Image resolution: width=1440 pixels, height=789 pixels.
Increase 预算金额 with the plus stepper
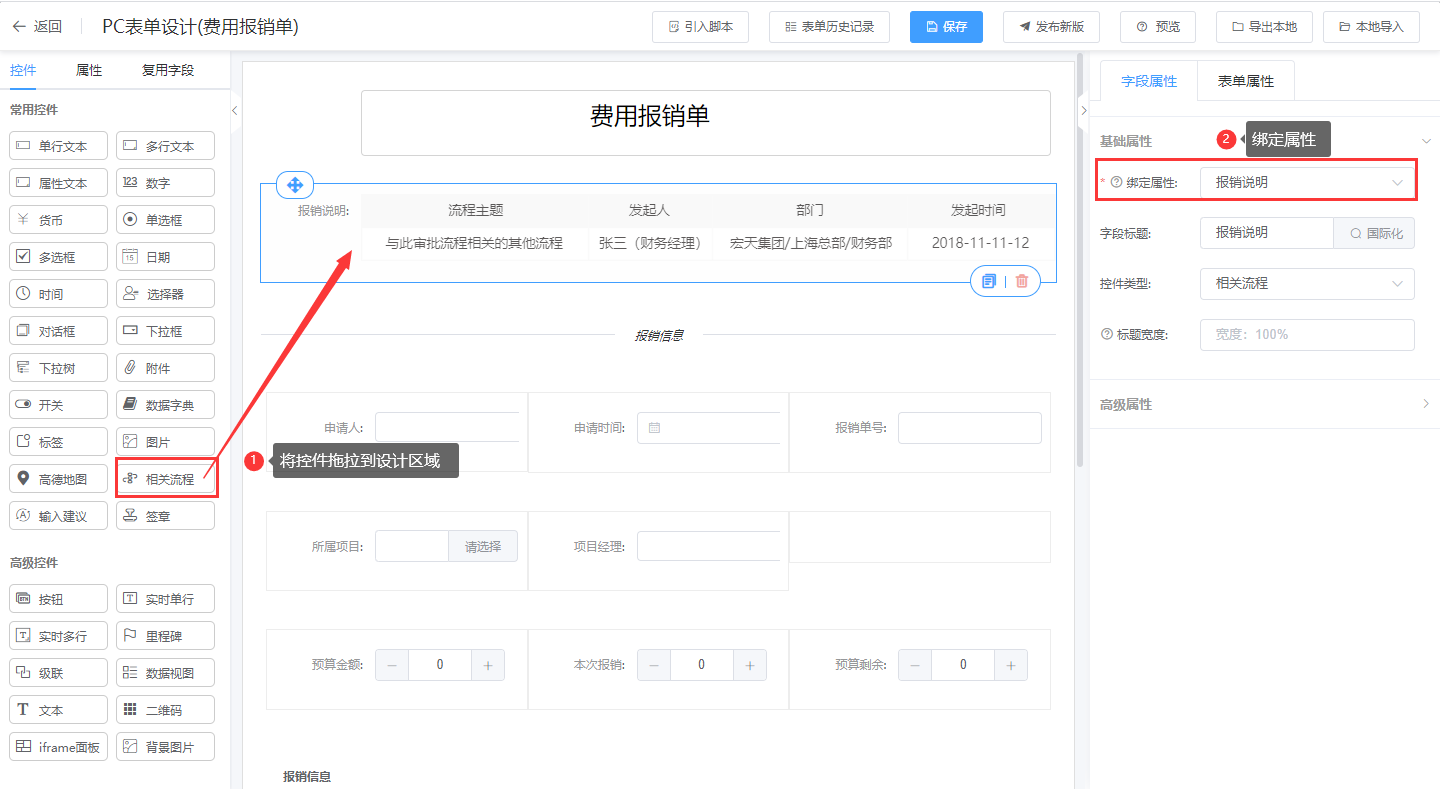tap(488, 665)
